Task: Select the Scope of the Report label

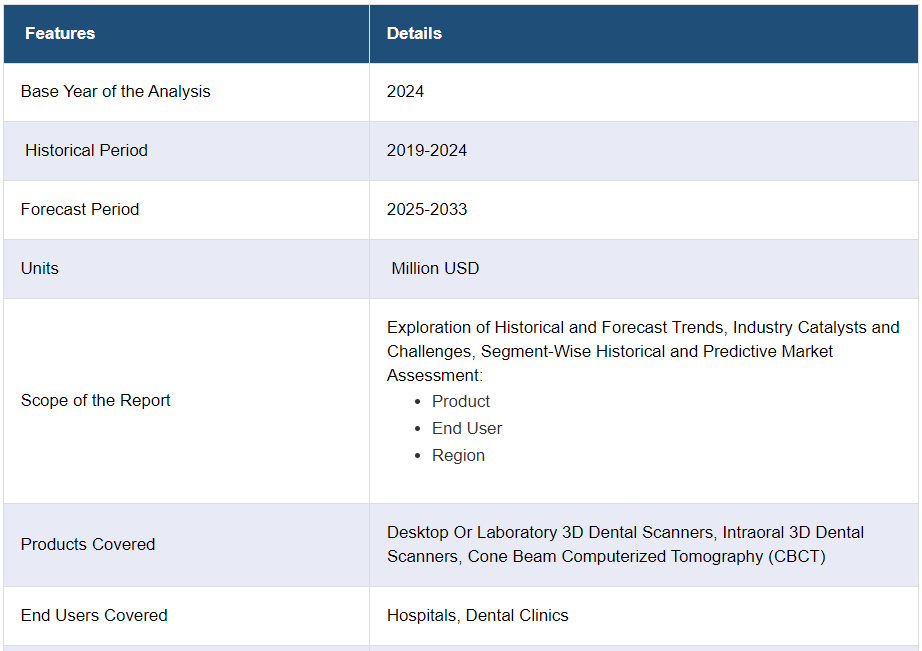Action: [95, 400]
